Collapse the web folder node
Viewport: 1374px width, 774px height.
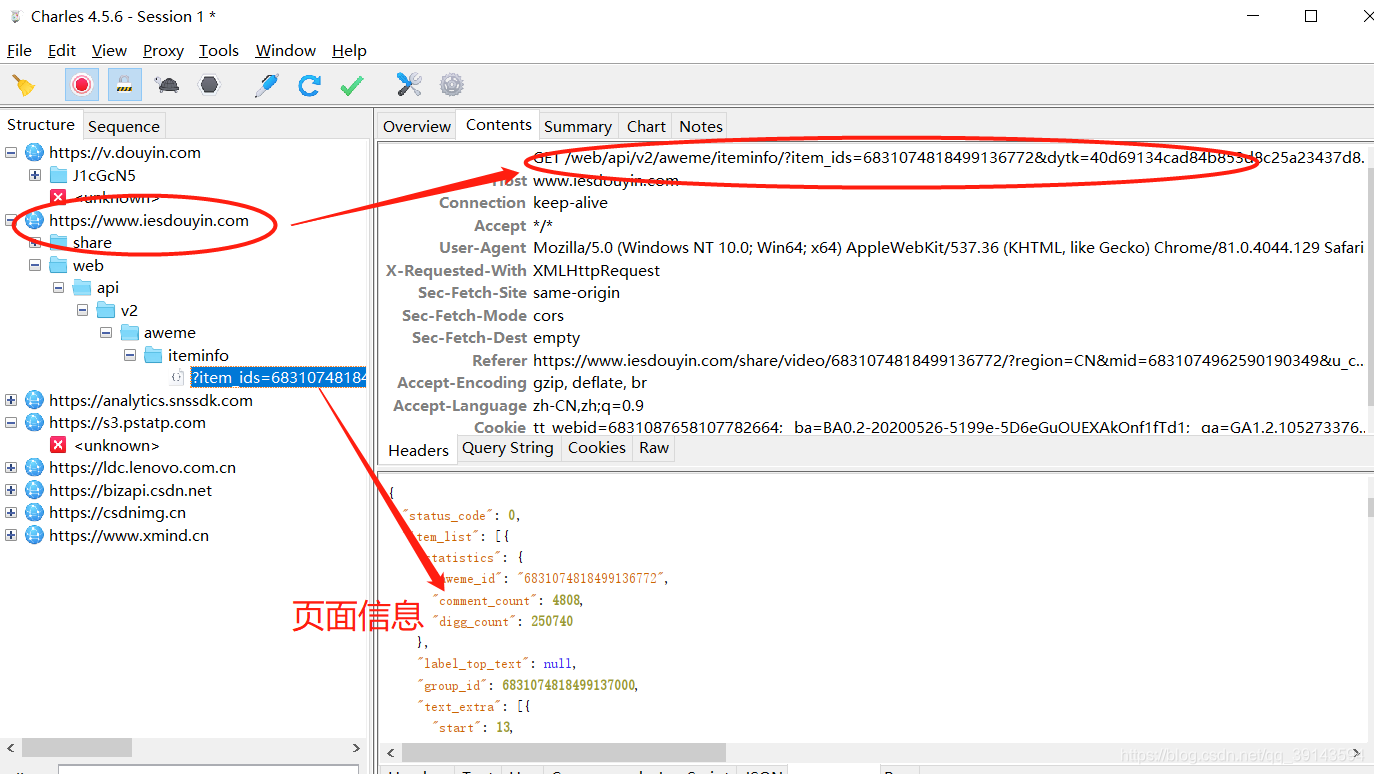point(35,265)
